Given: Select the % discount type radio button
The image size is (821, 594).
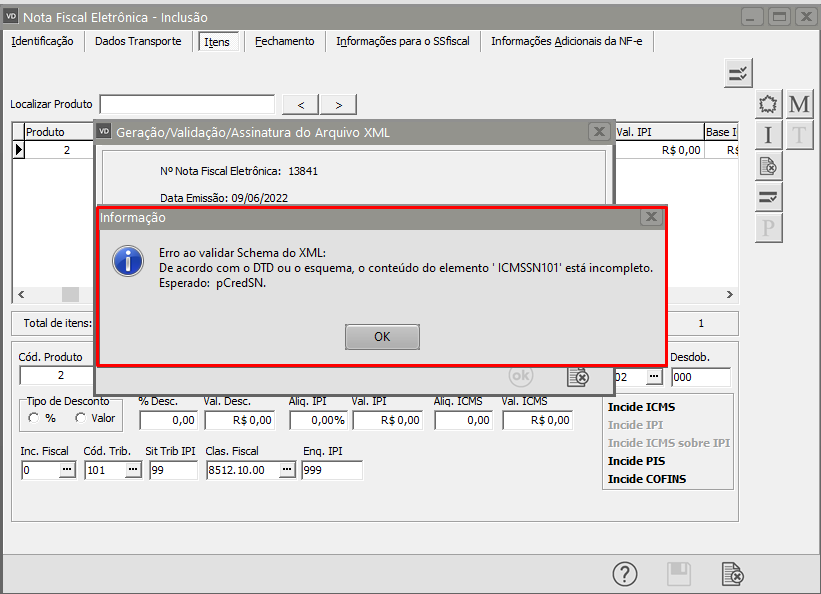Looking at the screenshot, I should [x=34, y=418].
